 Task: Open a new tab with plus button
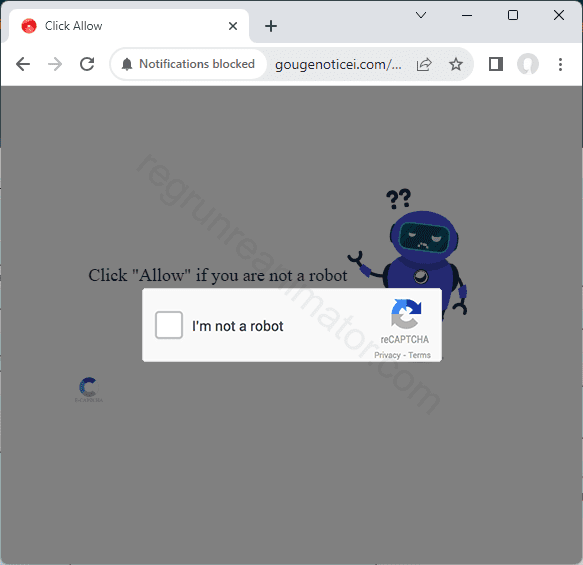click(271, 26)
